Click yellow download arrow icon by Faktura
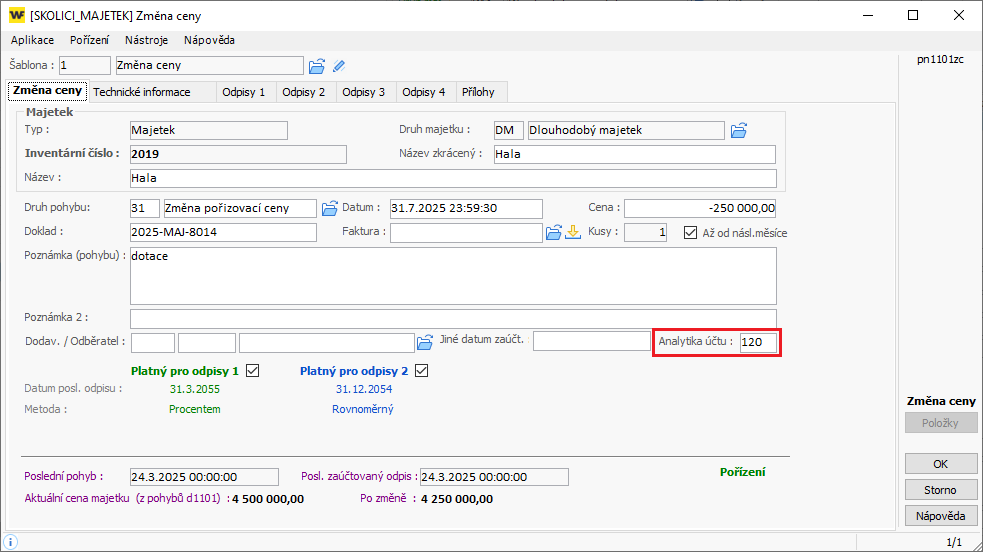Screen dimensions: 983x552 (573, 232)
